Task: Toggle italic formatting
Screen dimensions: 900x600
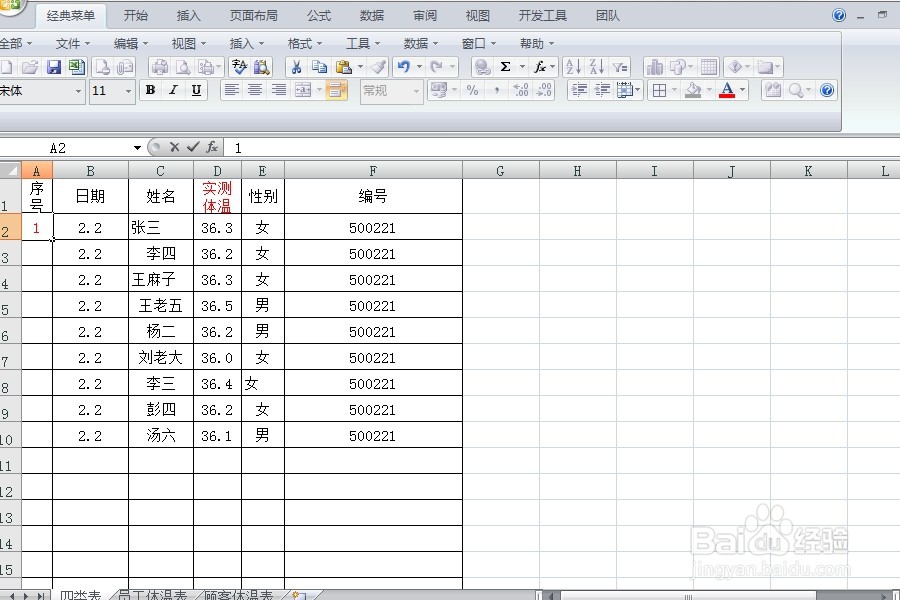Action: [172, 90]
